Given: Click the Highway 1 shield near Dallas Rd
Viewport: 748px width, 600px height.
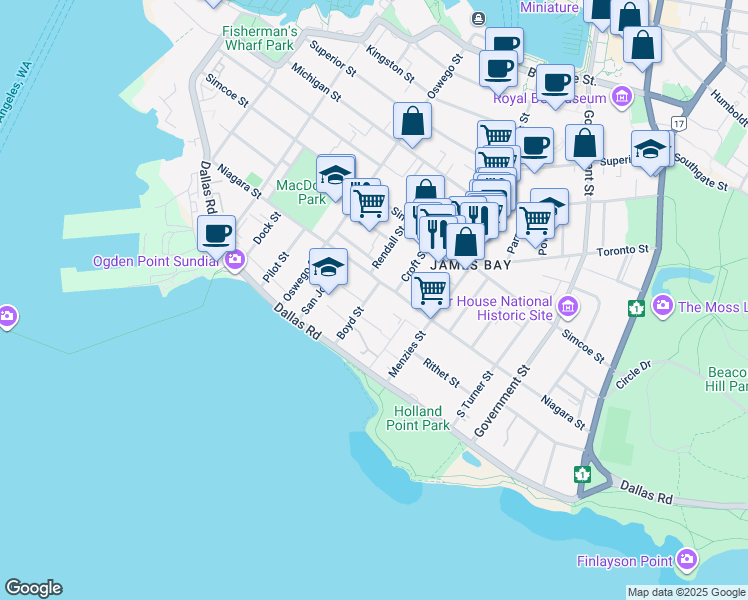Looking at the screenshot, I should (x=582, y=474).
